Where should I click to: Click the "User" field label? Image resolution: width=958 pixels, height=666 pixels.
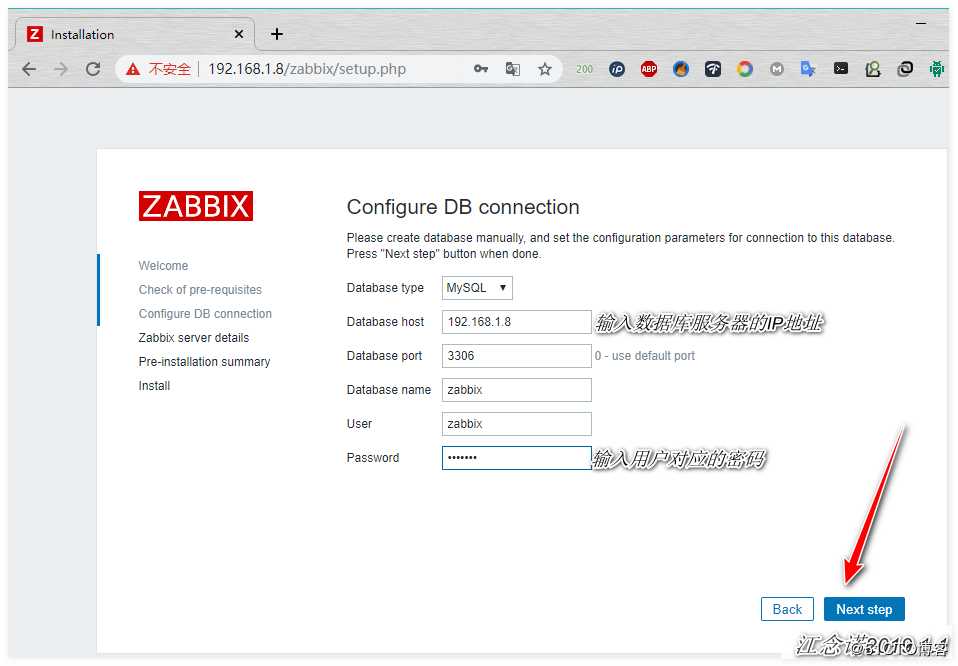(359, 424)
